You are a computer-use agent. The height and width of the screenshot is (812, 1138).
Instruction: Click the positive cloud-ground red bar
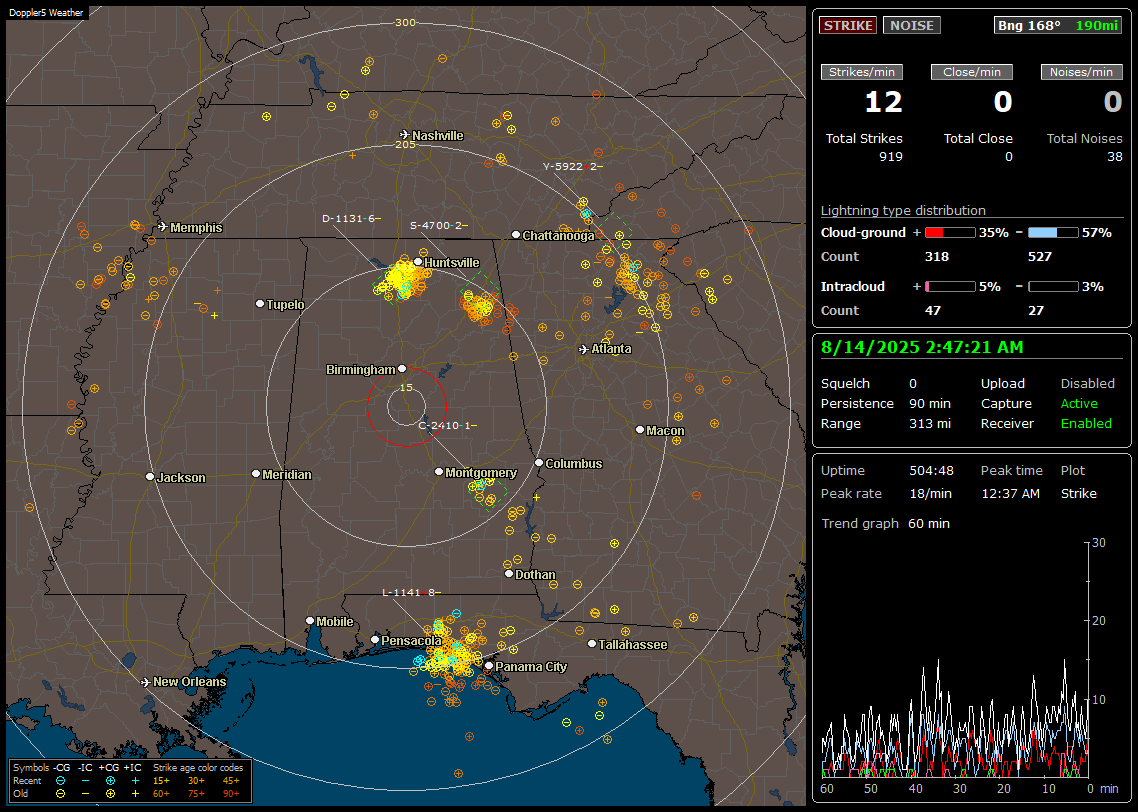949,233
